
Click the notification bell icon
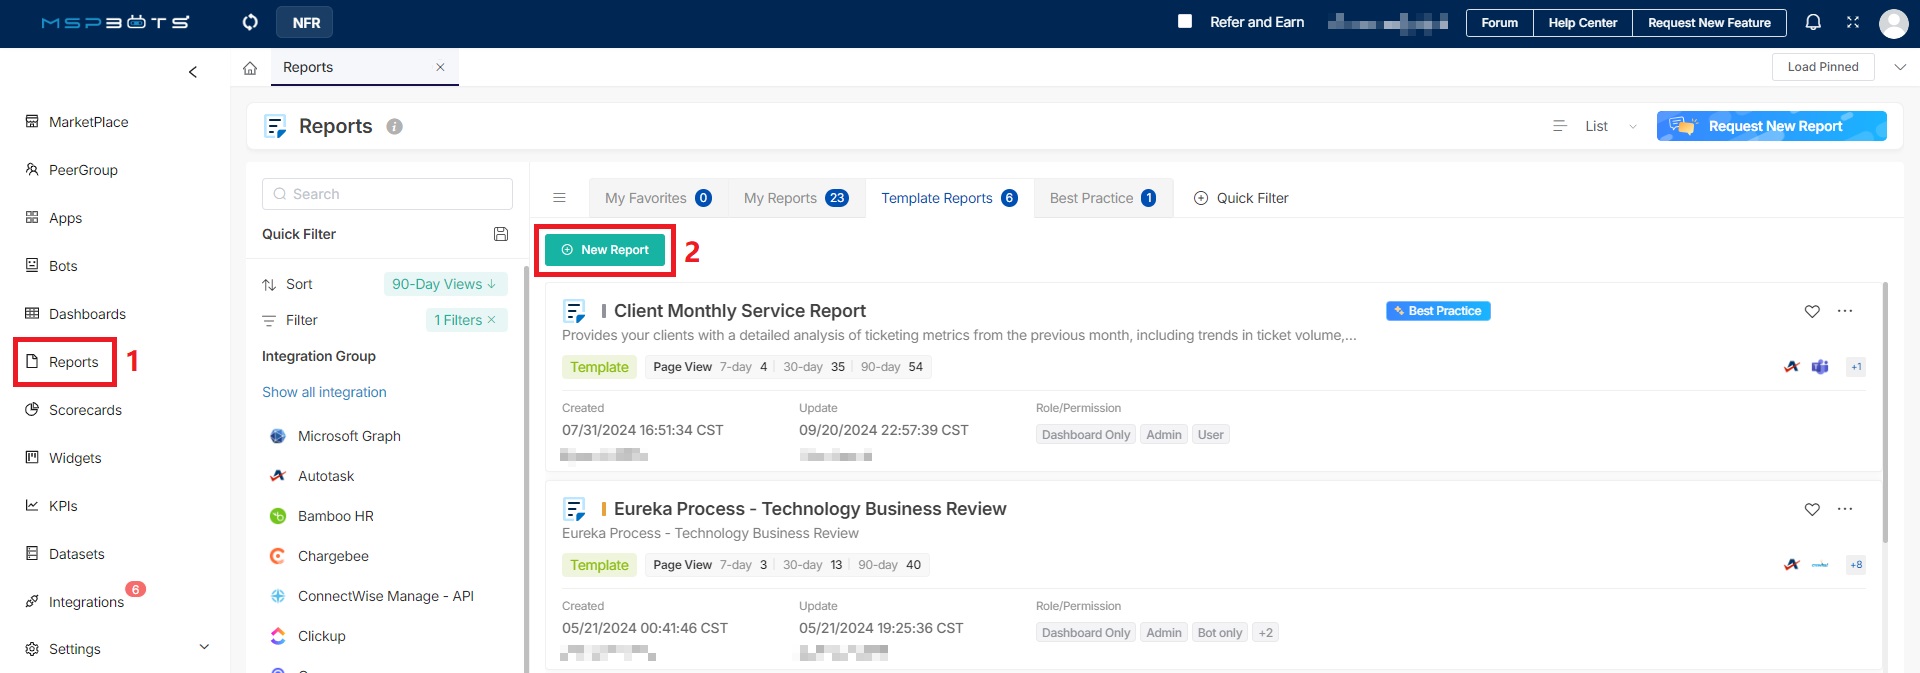[1813, 22]
